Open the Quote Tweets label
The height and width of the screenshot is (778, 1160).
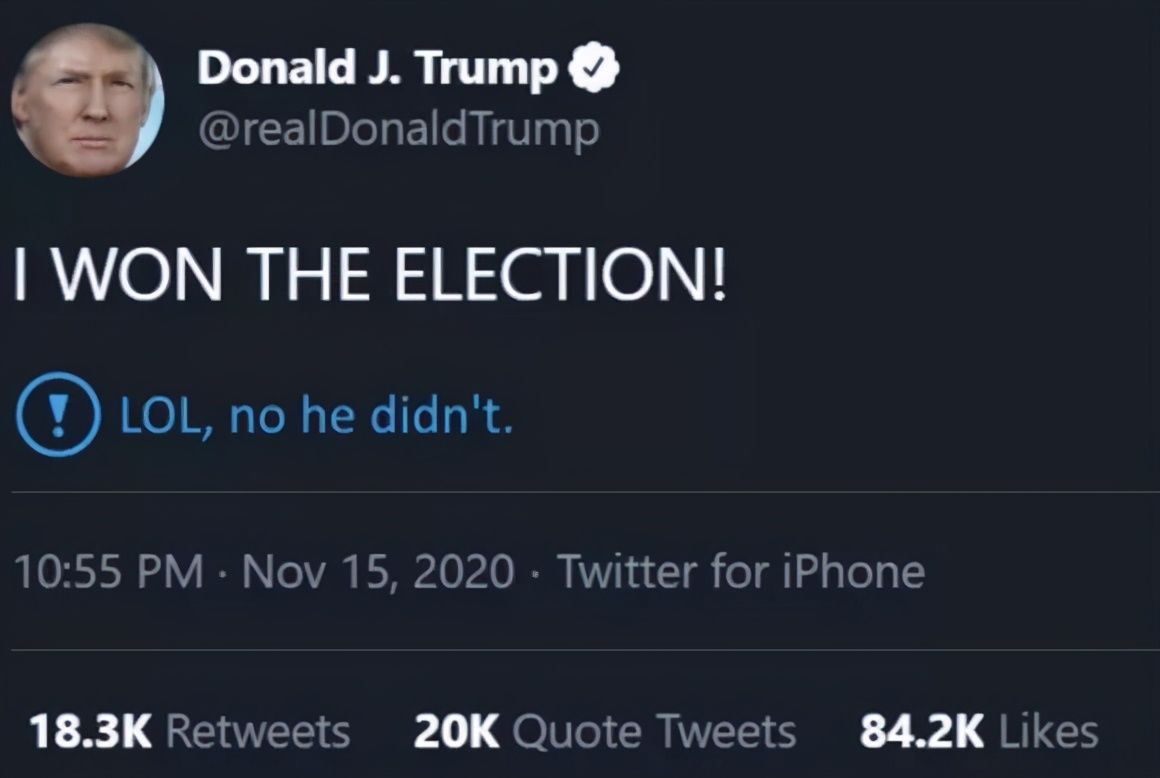pyautogui.click(x=653, y=731)
